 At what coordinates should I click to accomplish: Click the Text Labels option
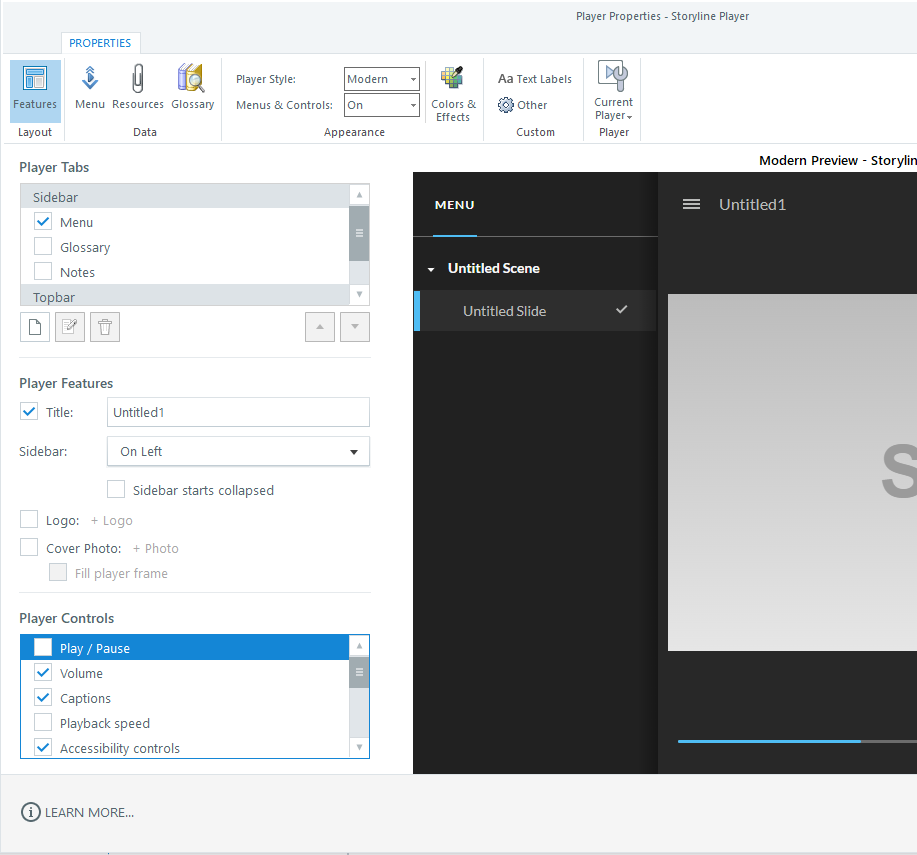click(535, 79)
